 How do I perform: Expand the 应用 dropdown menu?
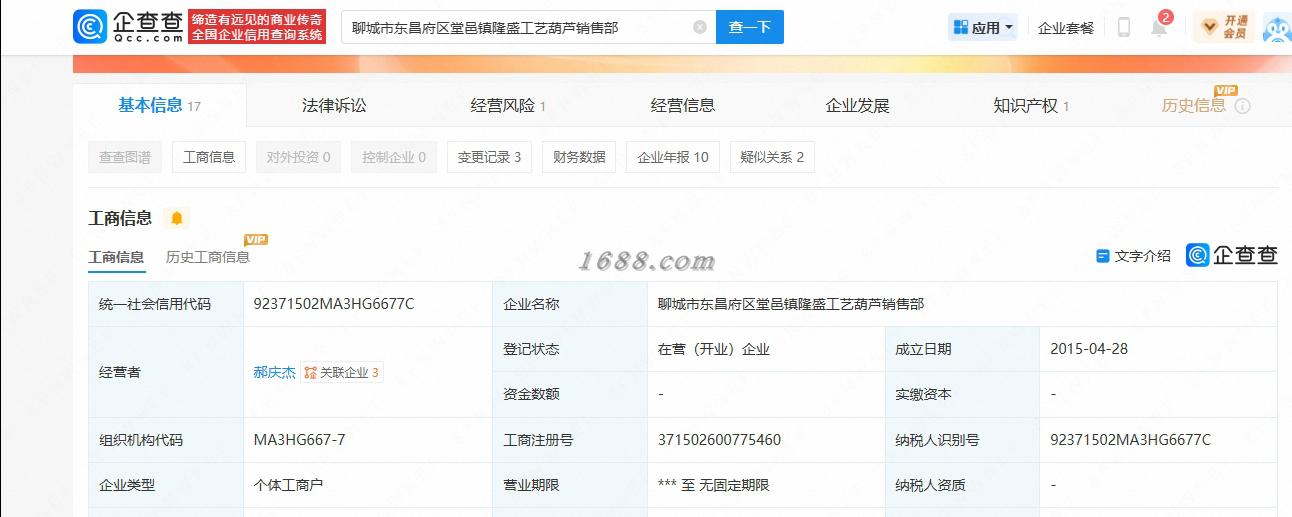pyautogui.click(x=983, y=27)
